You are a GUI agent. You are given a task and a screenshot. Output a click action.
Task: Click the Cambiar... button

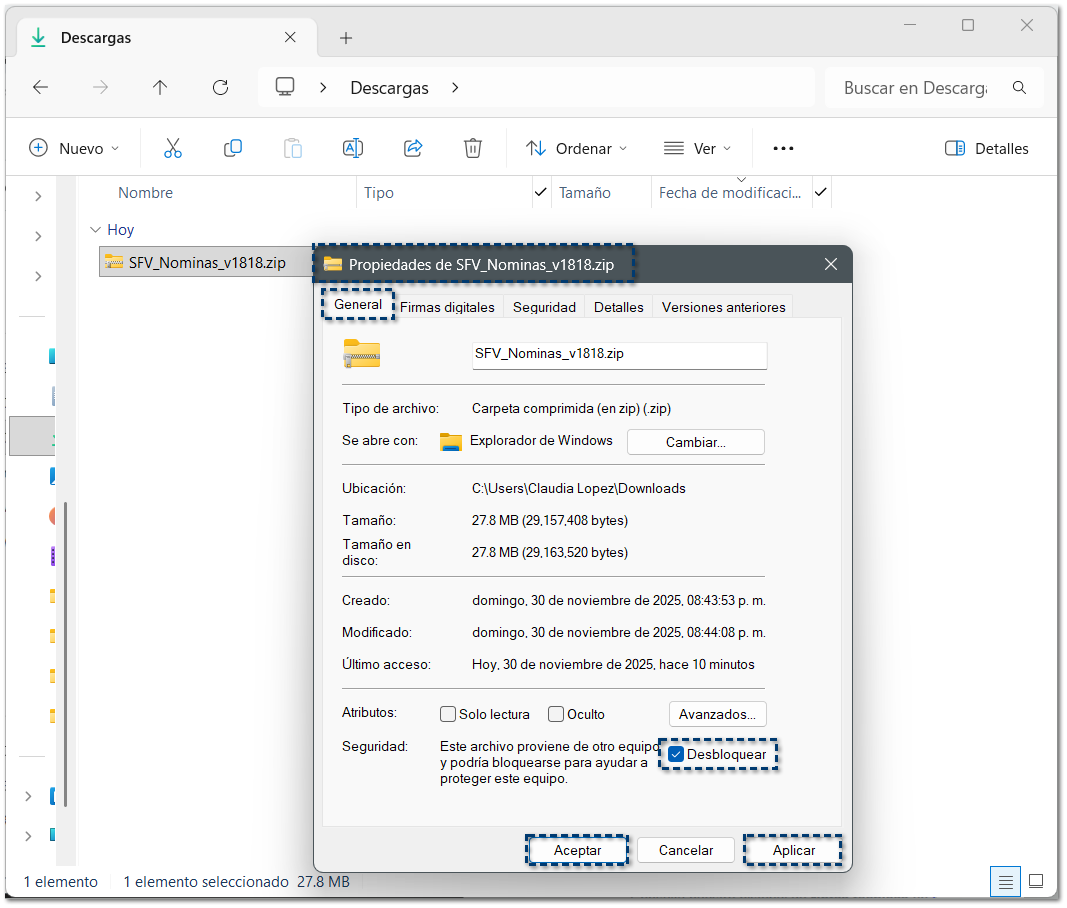[695, 442]
